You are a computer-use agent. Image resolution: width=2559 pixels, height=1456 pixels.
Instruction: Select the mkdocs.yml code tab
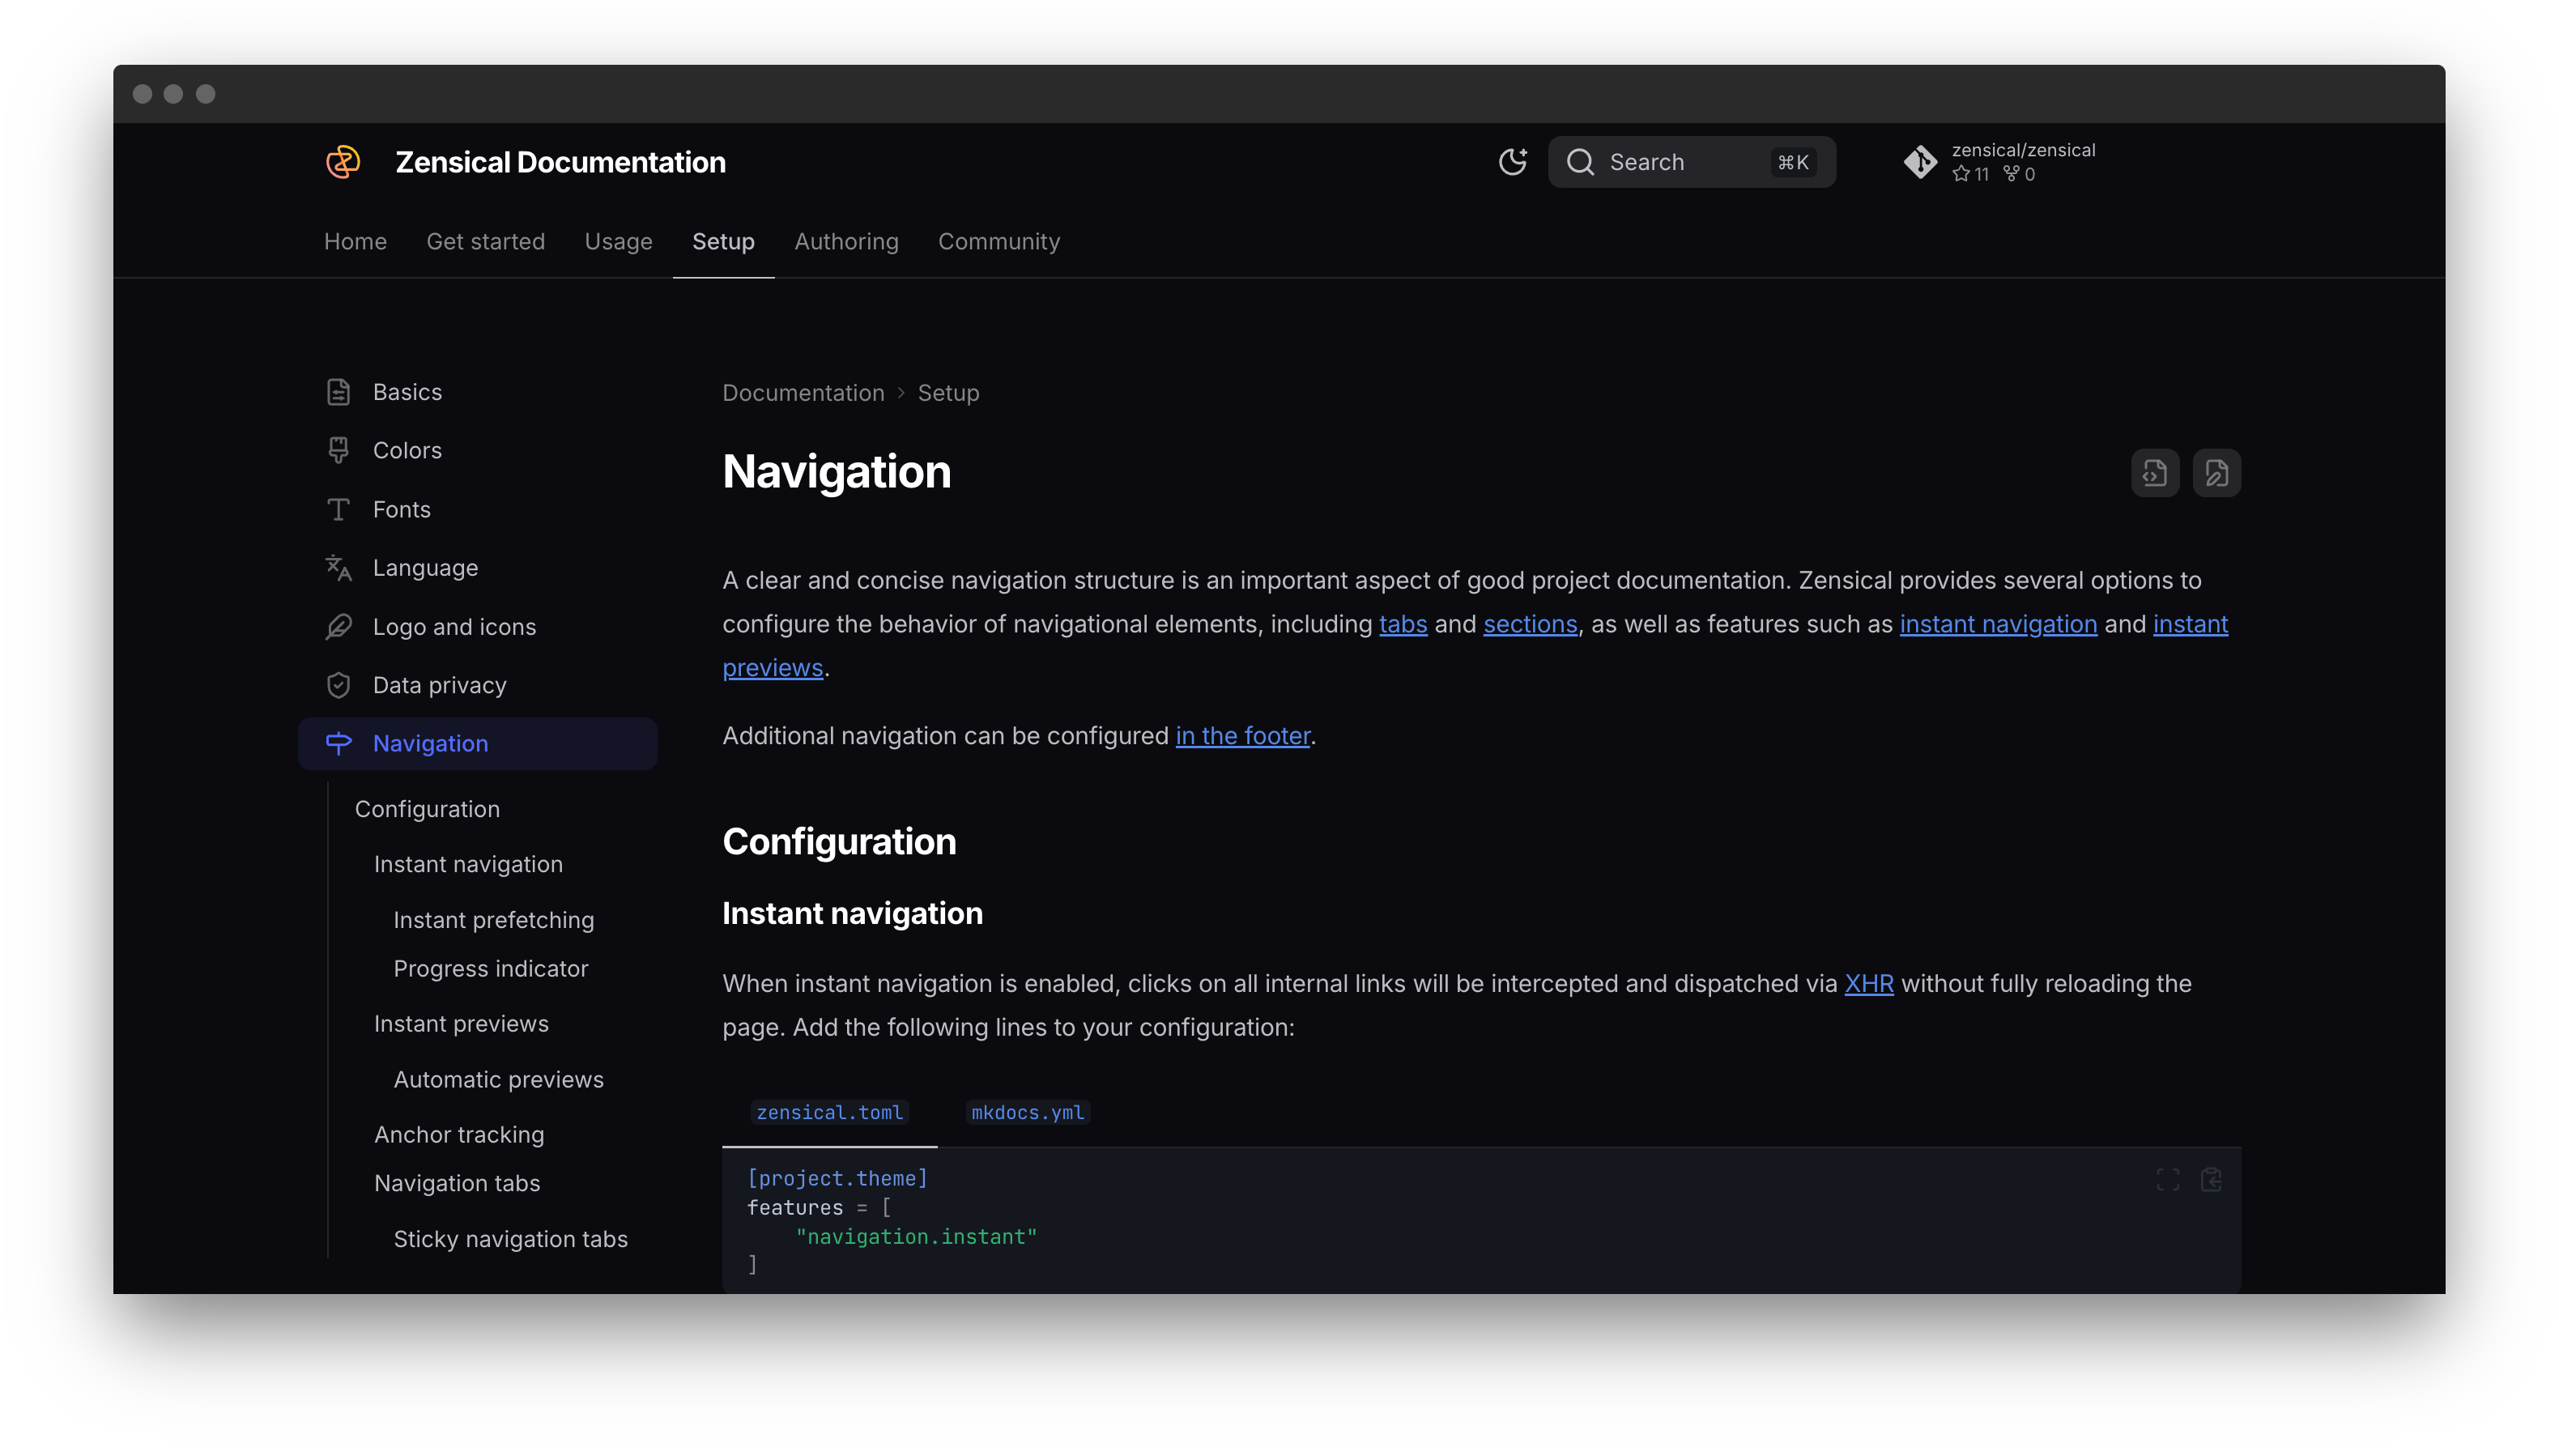1027,1113
